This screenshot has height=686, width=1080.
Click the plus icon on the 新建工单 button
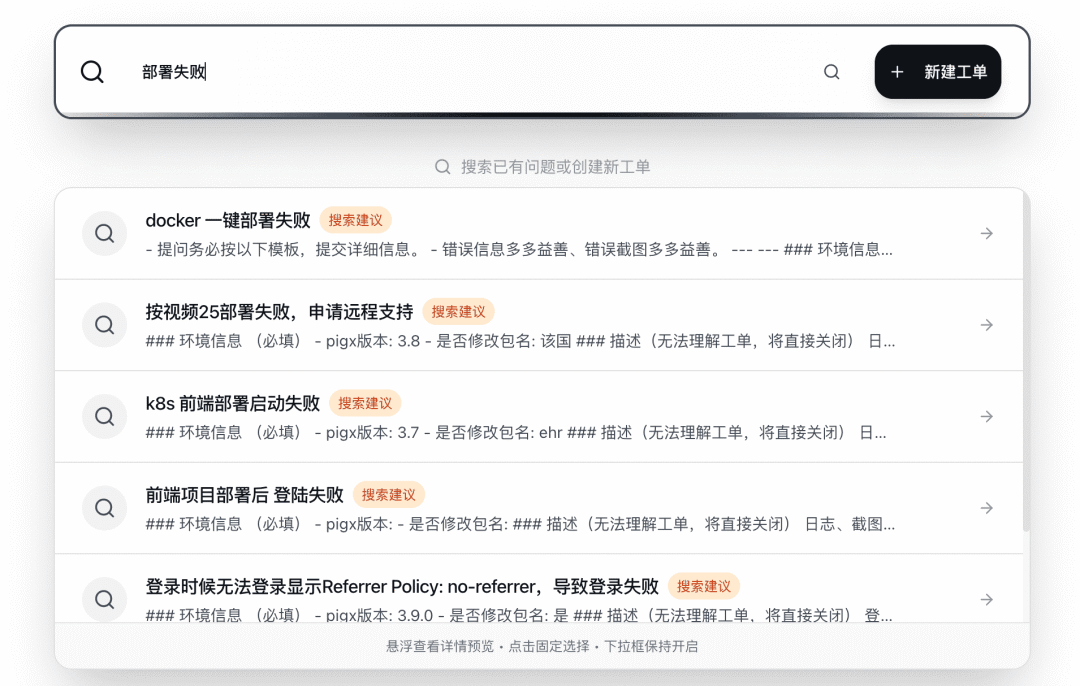[x=896, y=71]
